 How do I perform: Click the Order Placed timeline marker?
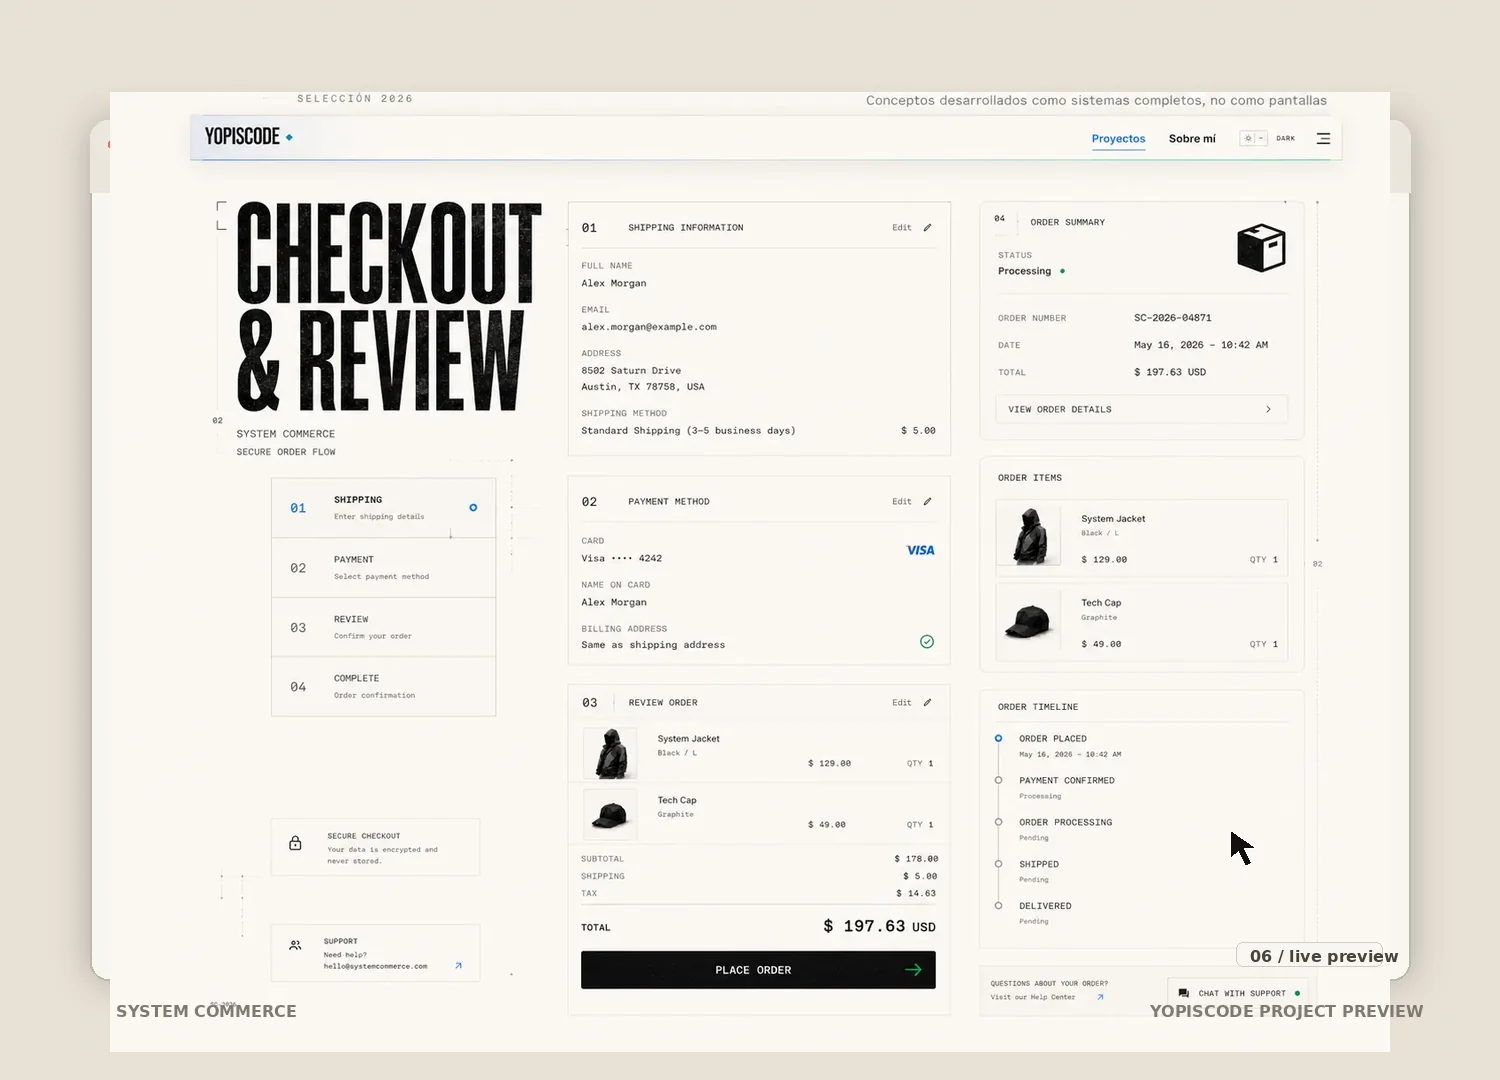(998, 739)
